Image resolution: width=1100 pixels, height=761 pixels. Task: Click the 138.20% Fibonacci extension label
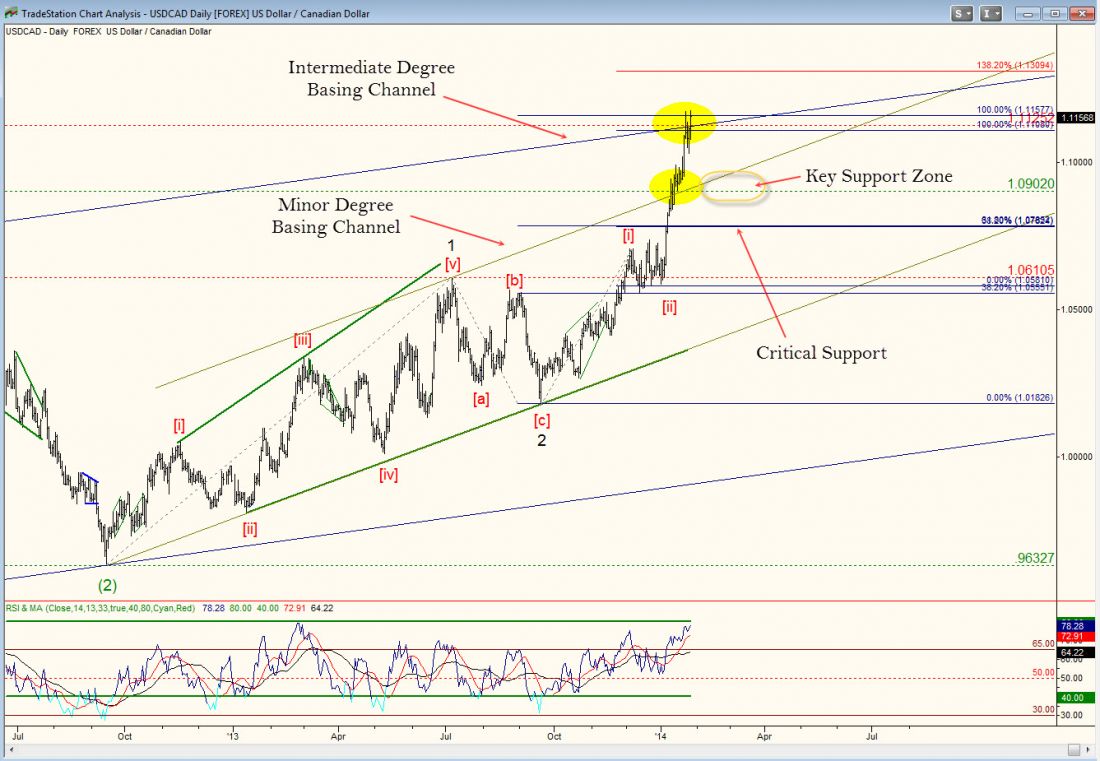[x=1014, y=65]
